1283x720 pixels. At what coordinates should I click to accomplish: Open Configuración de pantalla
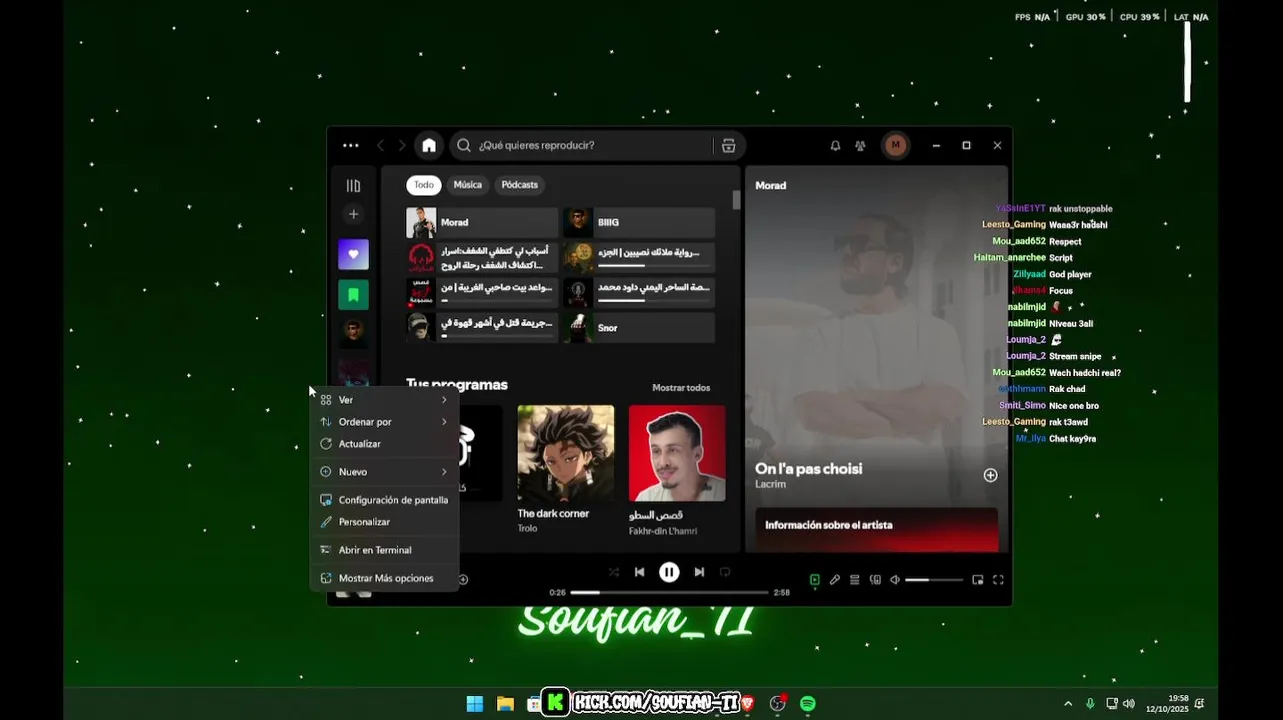(384, 500)
